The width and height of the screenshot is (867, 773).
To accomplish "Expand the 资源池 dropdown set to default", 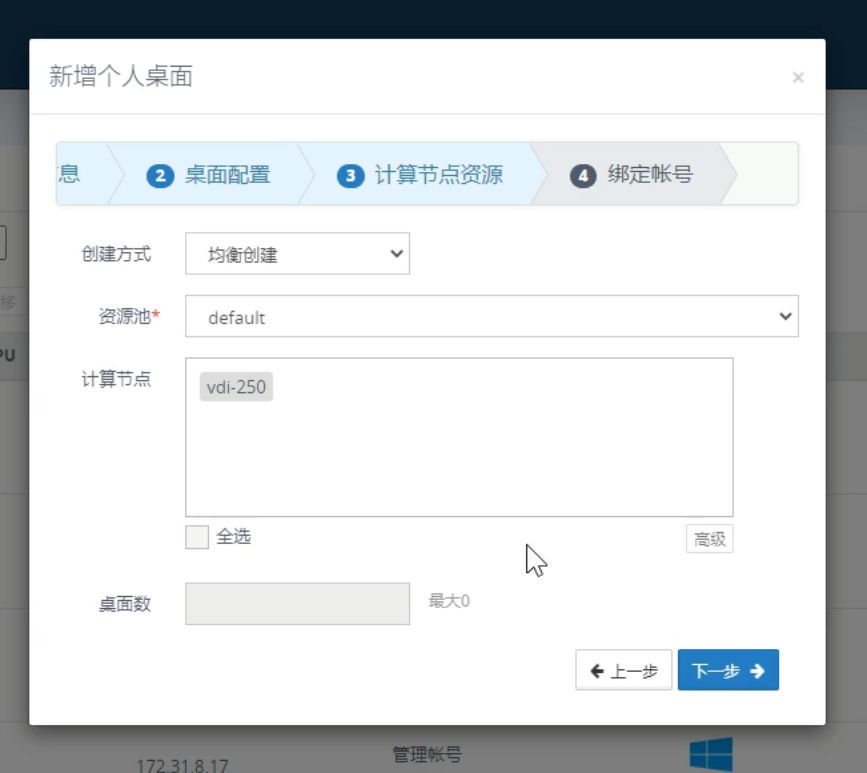I will pyautogui.click(x=490, y=317).
